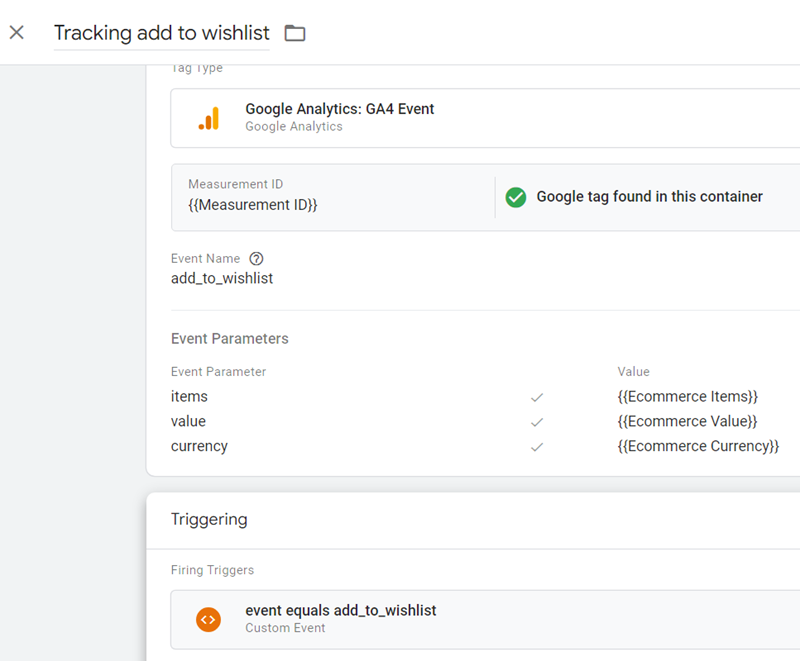Screen dimensions: 800x661
Task: Click the help icon next to Event Name
Action: [256, 258]
